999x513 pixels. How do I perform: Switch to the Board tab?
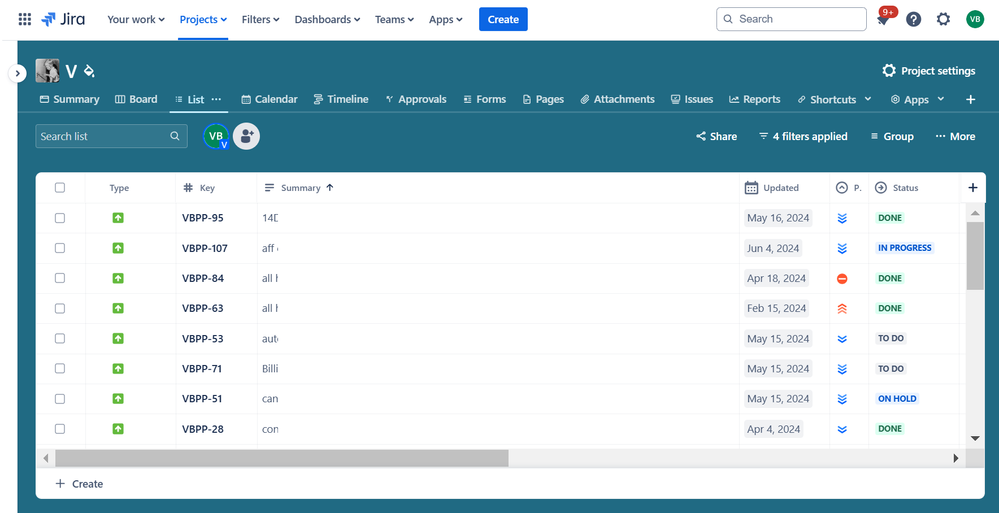pyautogui.click(x=136, y=99)
